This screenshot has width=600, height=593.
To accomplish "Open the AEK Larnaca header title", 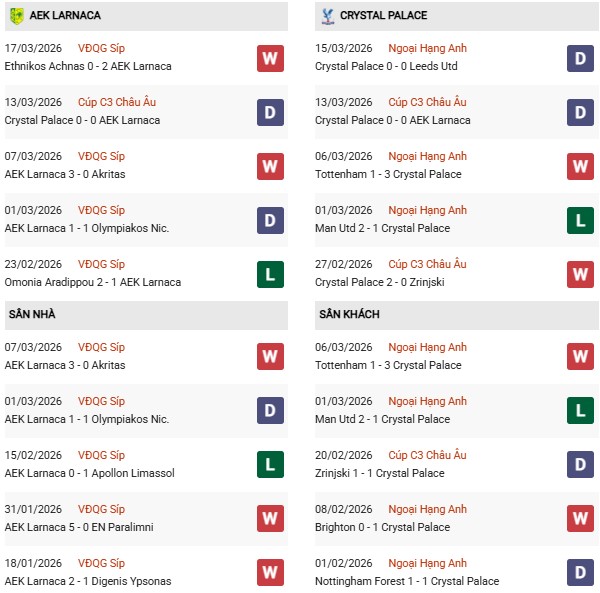I will (65, 16).
